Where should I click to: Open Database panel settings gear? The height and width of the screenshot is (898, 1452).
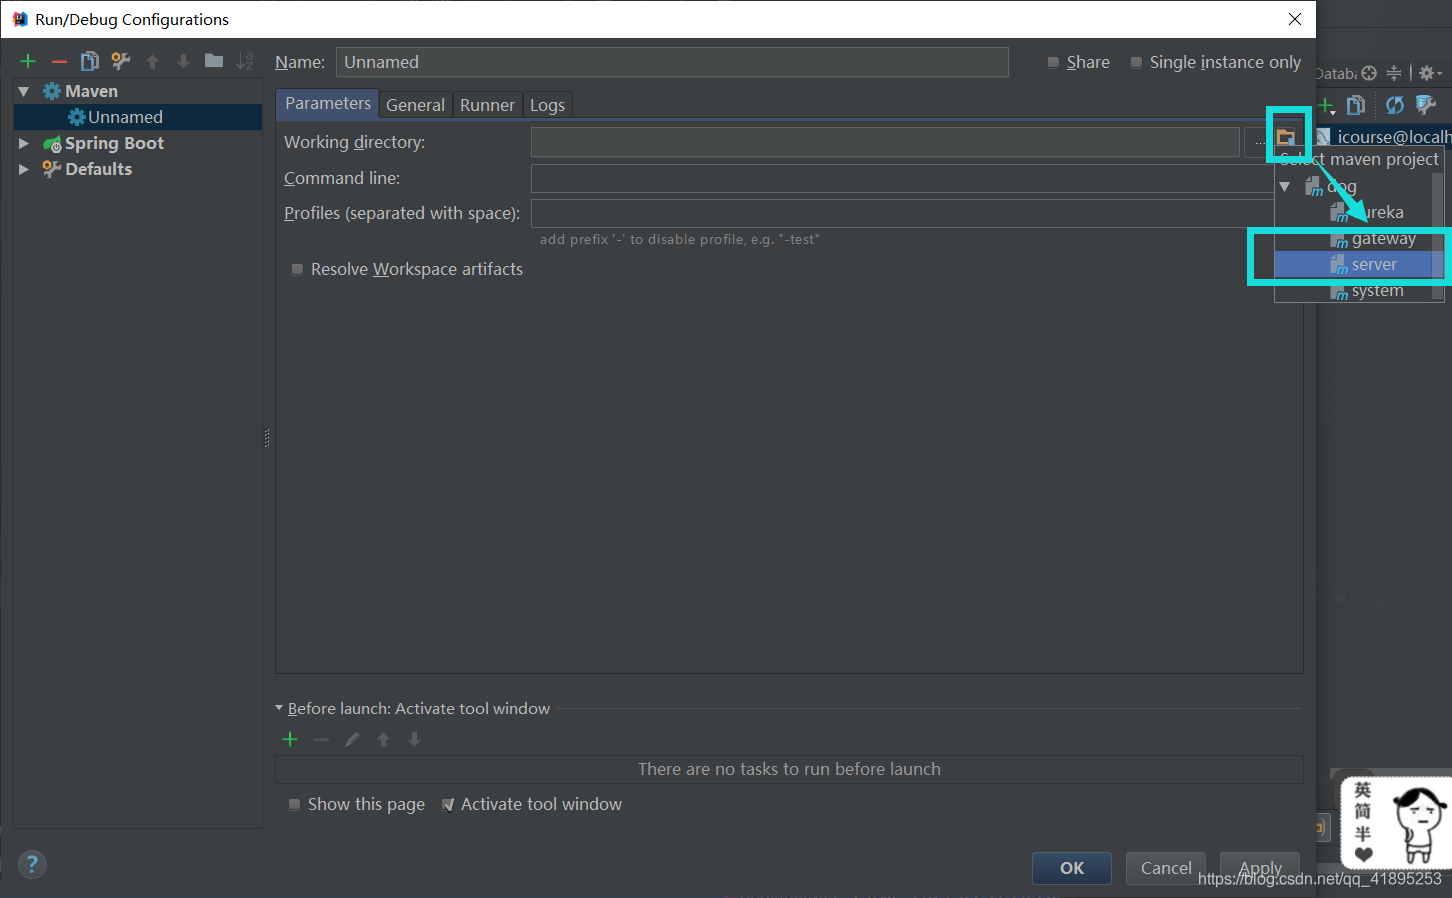click(1429, 73)
